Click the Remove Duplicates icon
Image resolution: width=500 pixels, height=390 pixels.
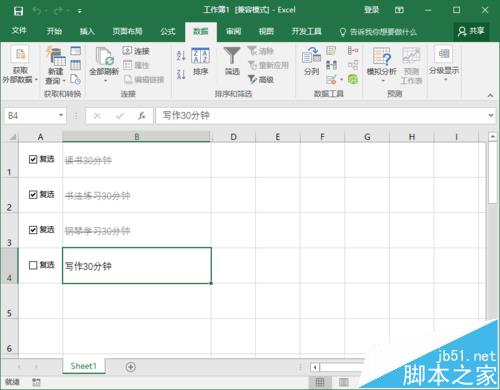pyautogui.click(x=331, y=65)
